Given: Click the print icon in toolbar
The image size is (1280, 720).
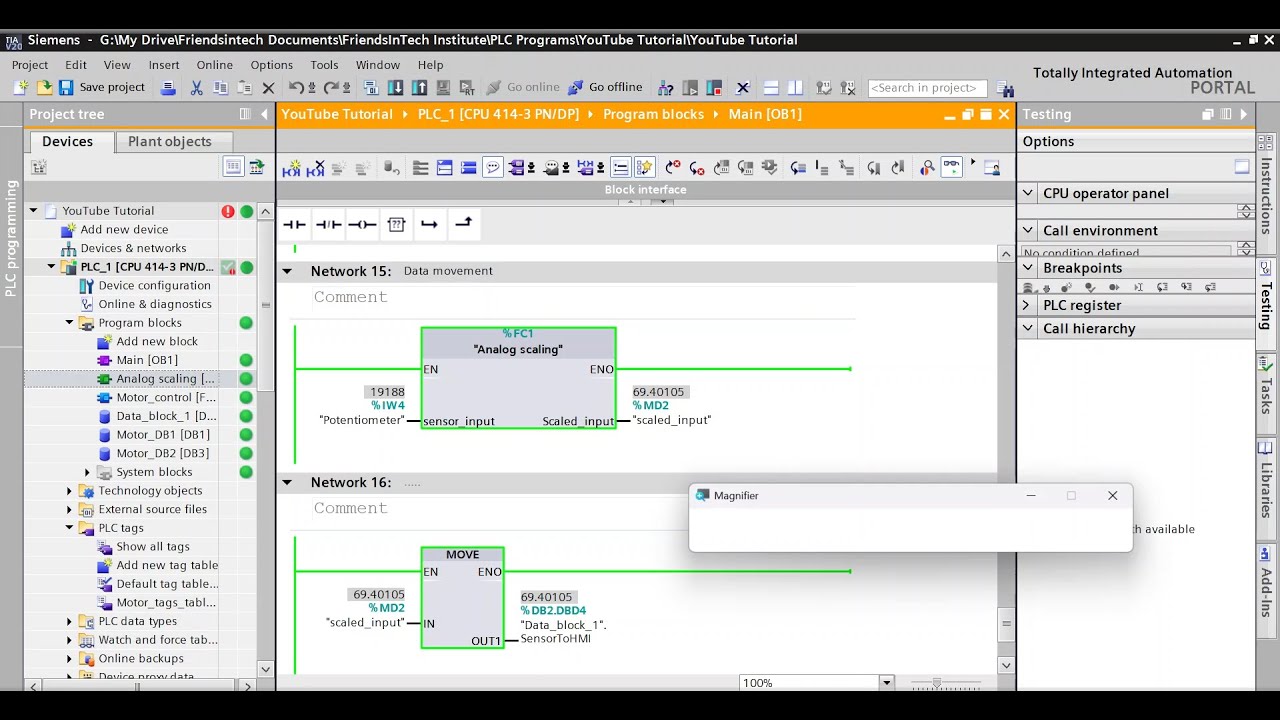Looking at the screenshot, I should point(168,88).
